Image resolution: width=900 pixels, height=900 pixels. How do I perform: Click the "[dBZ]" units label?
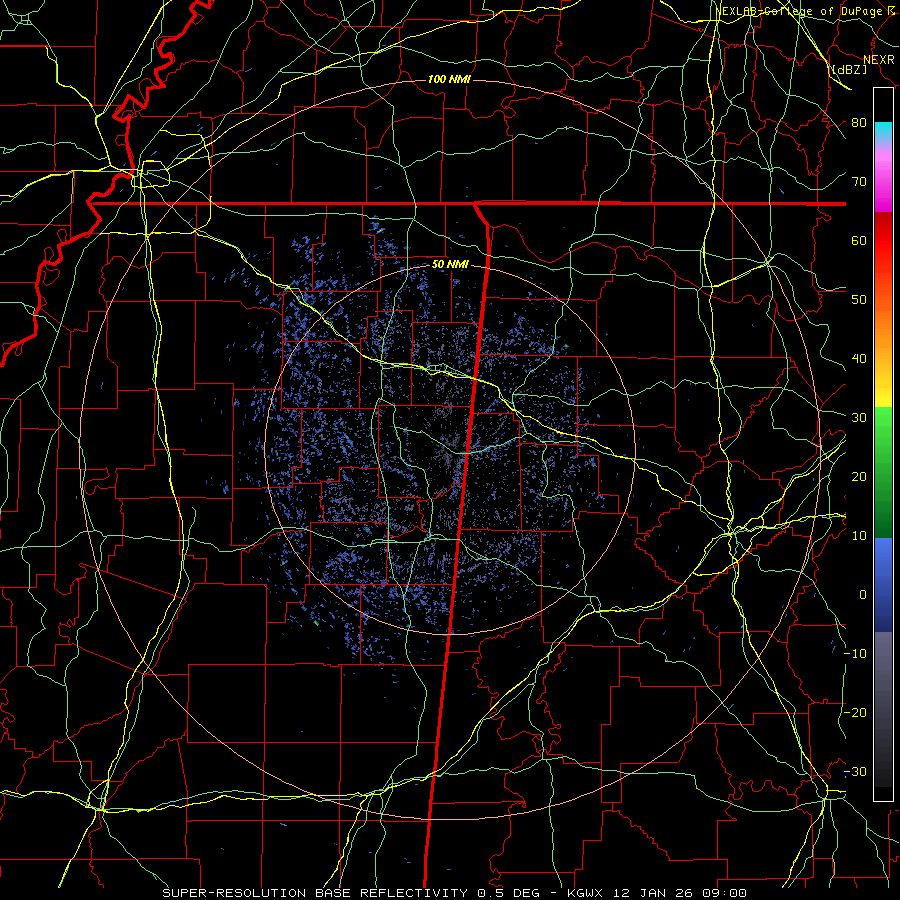pos(849,69)
